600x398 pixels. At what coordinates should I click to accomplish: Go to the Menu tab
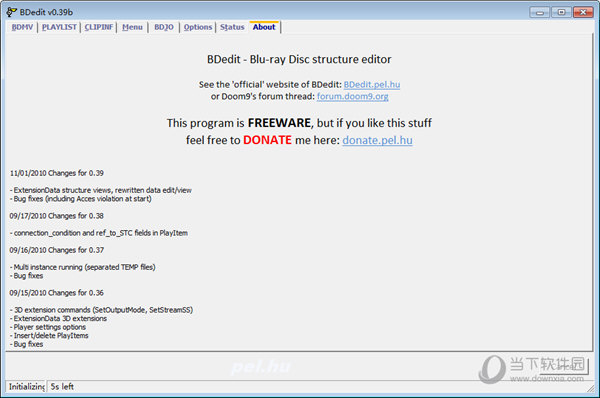pyautogui.click(x=132, y=27)
